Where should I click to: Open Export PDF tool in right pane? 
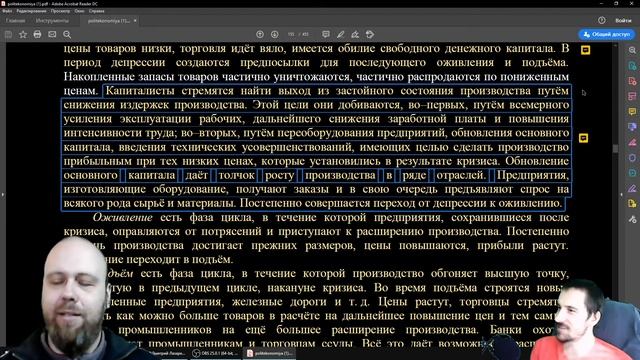click(632, 66)
